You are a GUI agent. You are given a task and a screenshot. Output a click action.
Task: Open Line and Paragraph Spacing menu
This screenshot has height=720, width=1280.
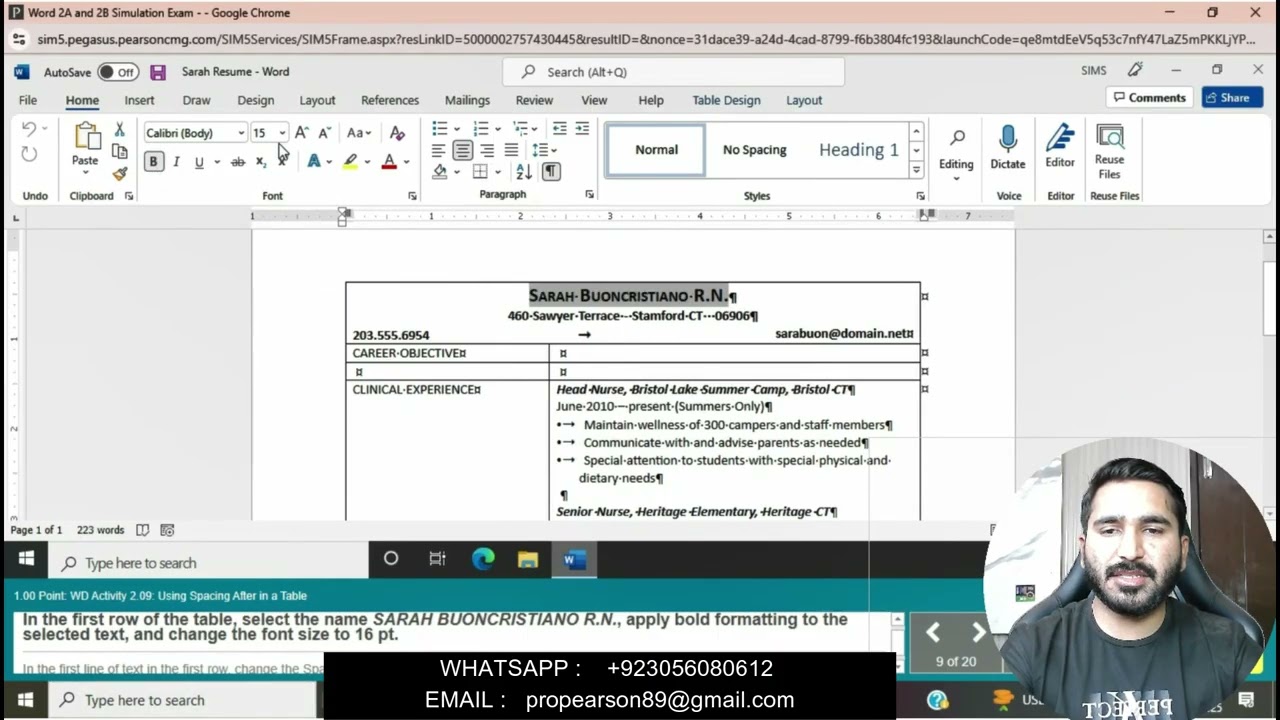[x=544, y=150]
